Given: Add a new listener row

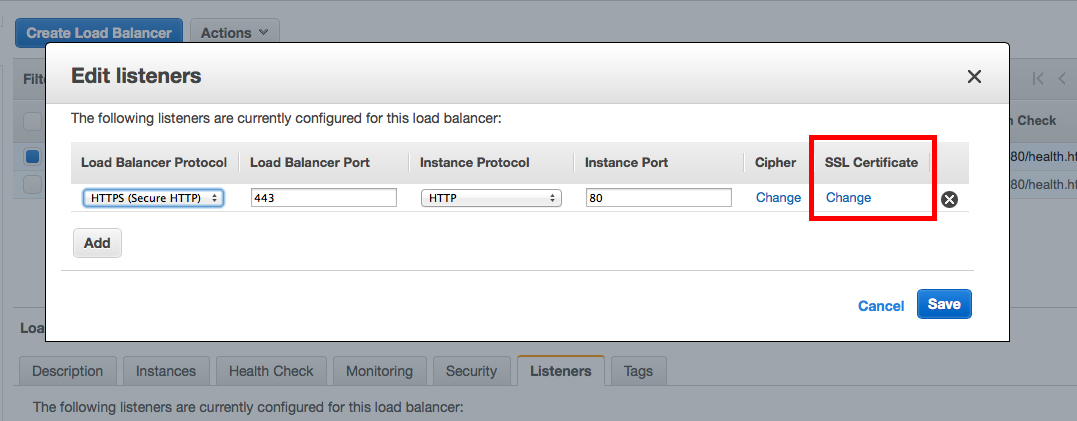Looking at the screenshot, I should (x=97, y=243).
